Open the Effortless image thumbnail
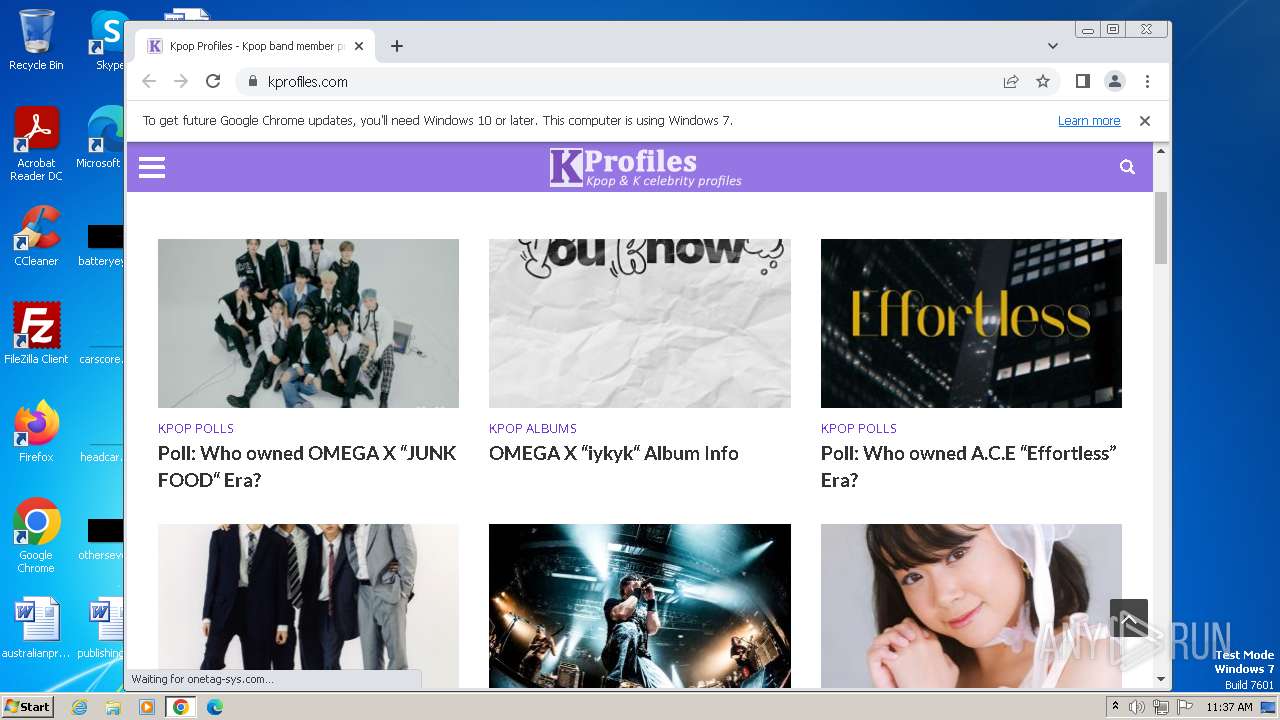This screenshot has height=720, width=1280. click(x=971, y=323)
